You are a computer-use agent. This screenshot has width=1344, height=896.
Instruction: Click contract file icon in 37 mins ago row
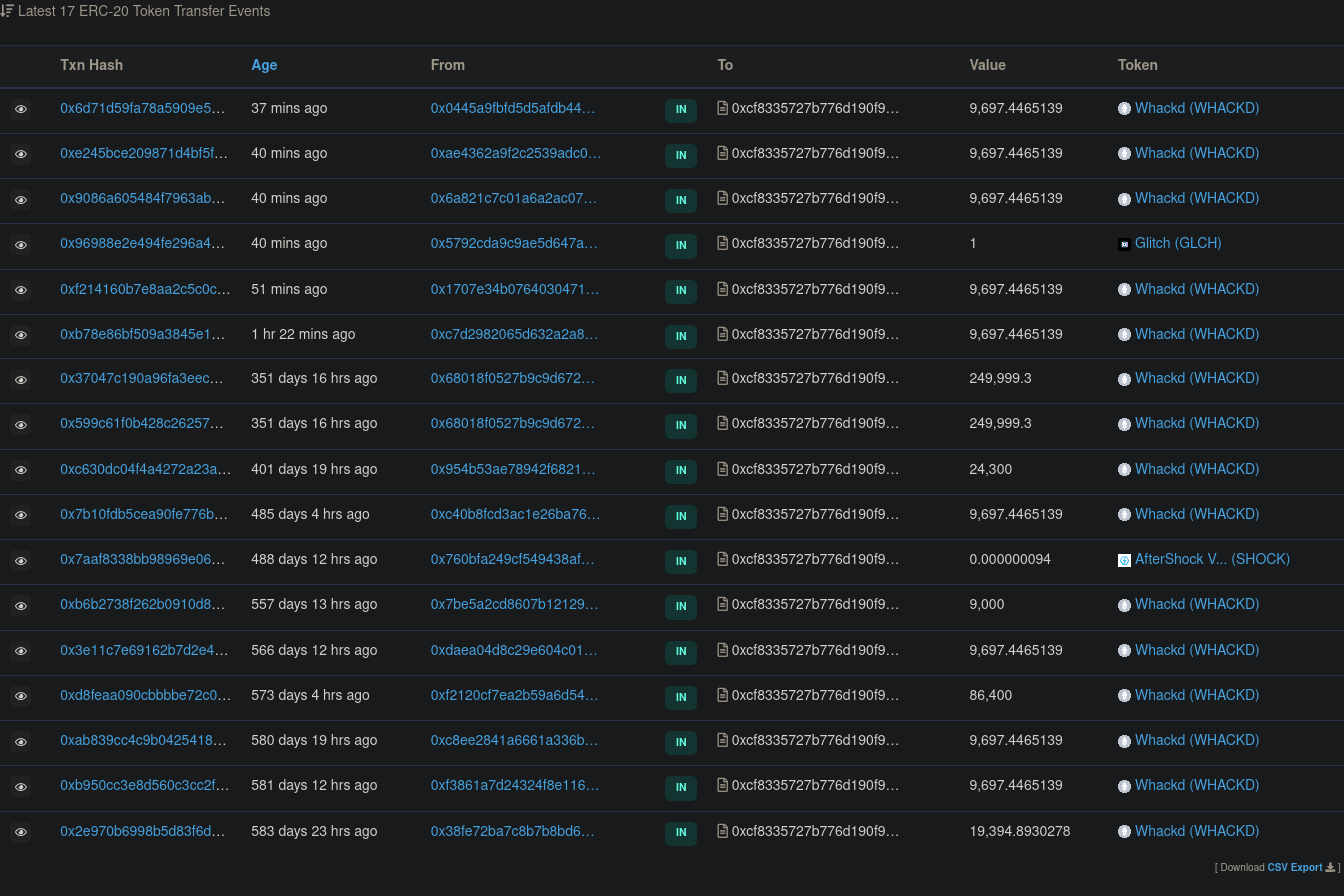tap(723, 108)
